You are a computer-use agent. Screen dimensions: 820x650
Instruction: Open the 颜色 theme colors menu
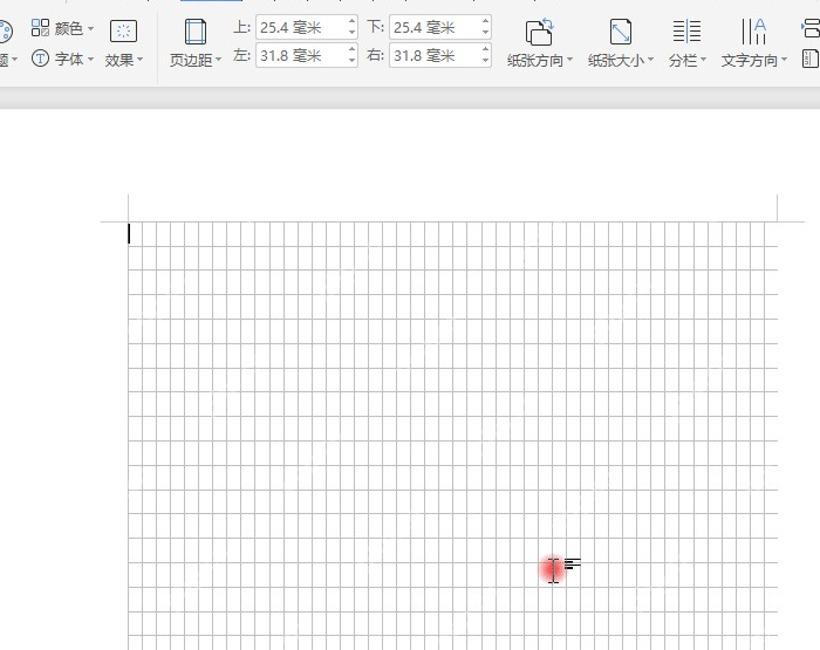(62, 28)
